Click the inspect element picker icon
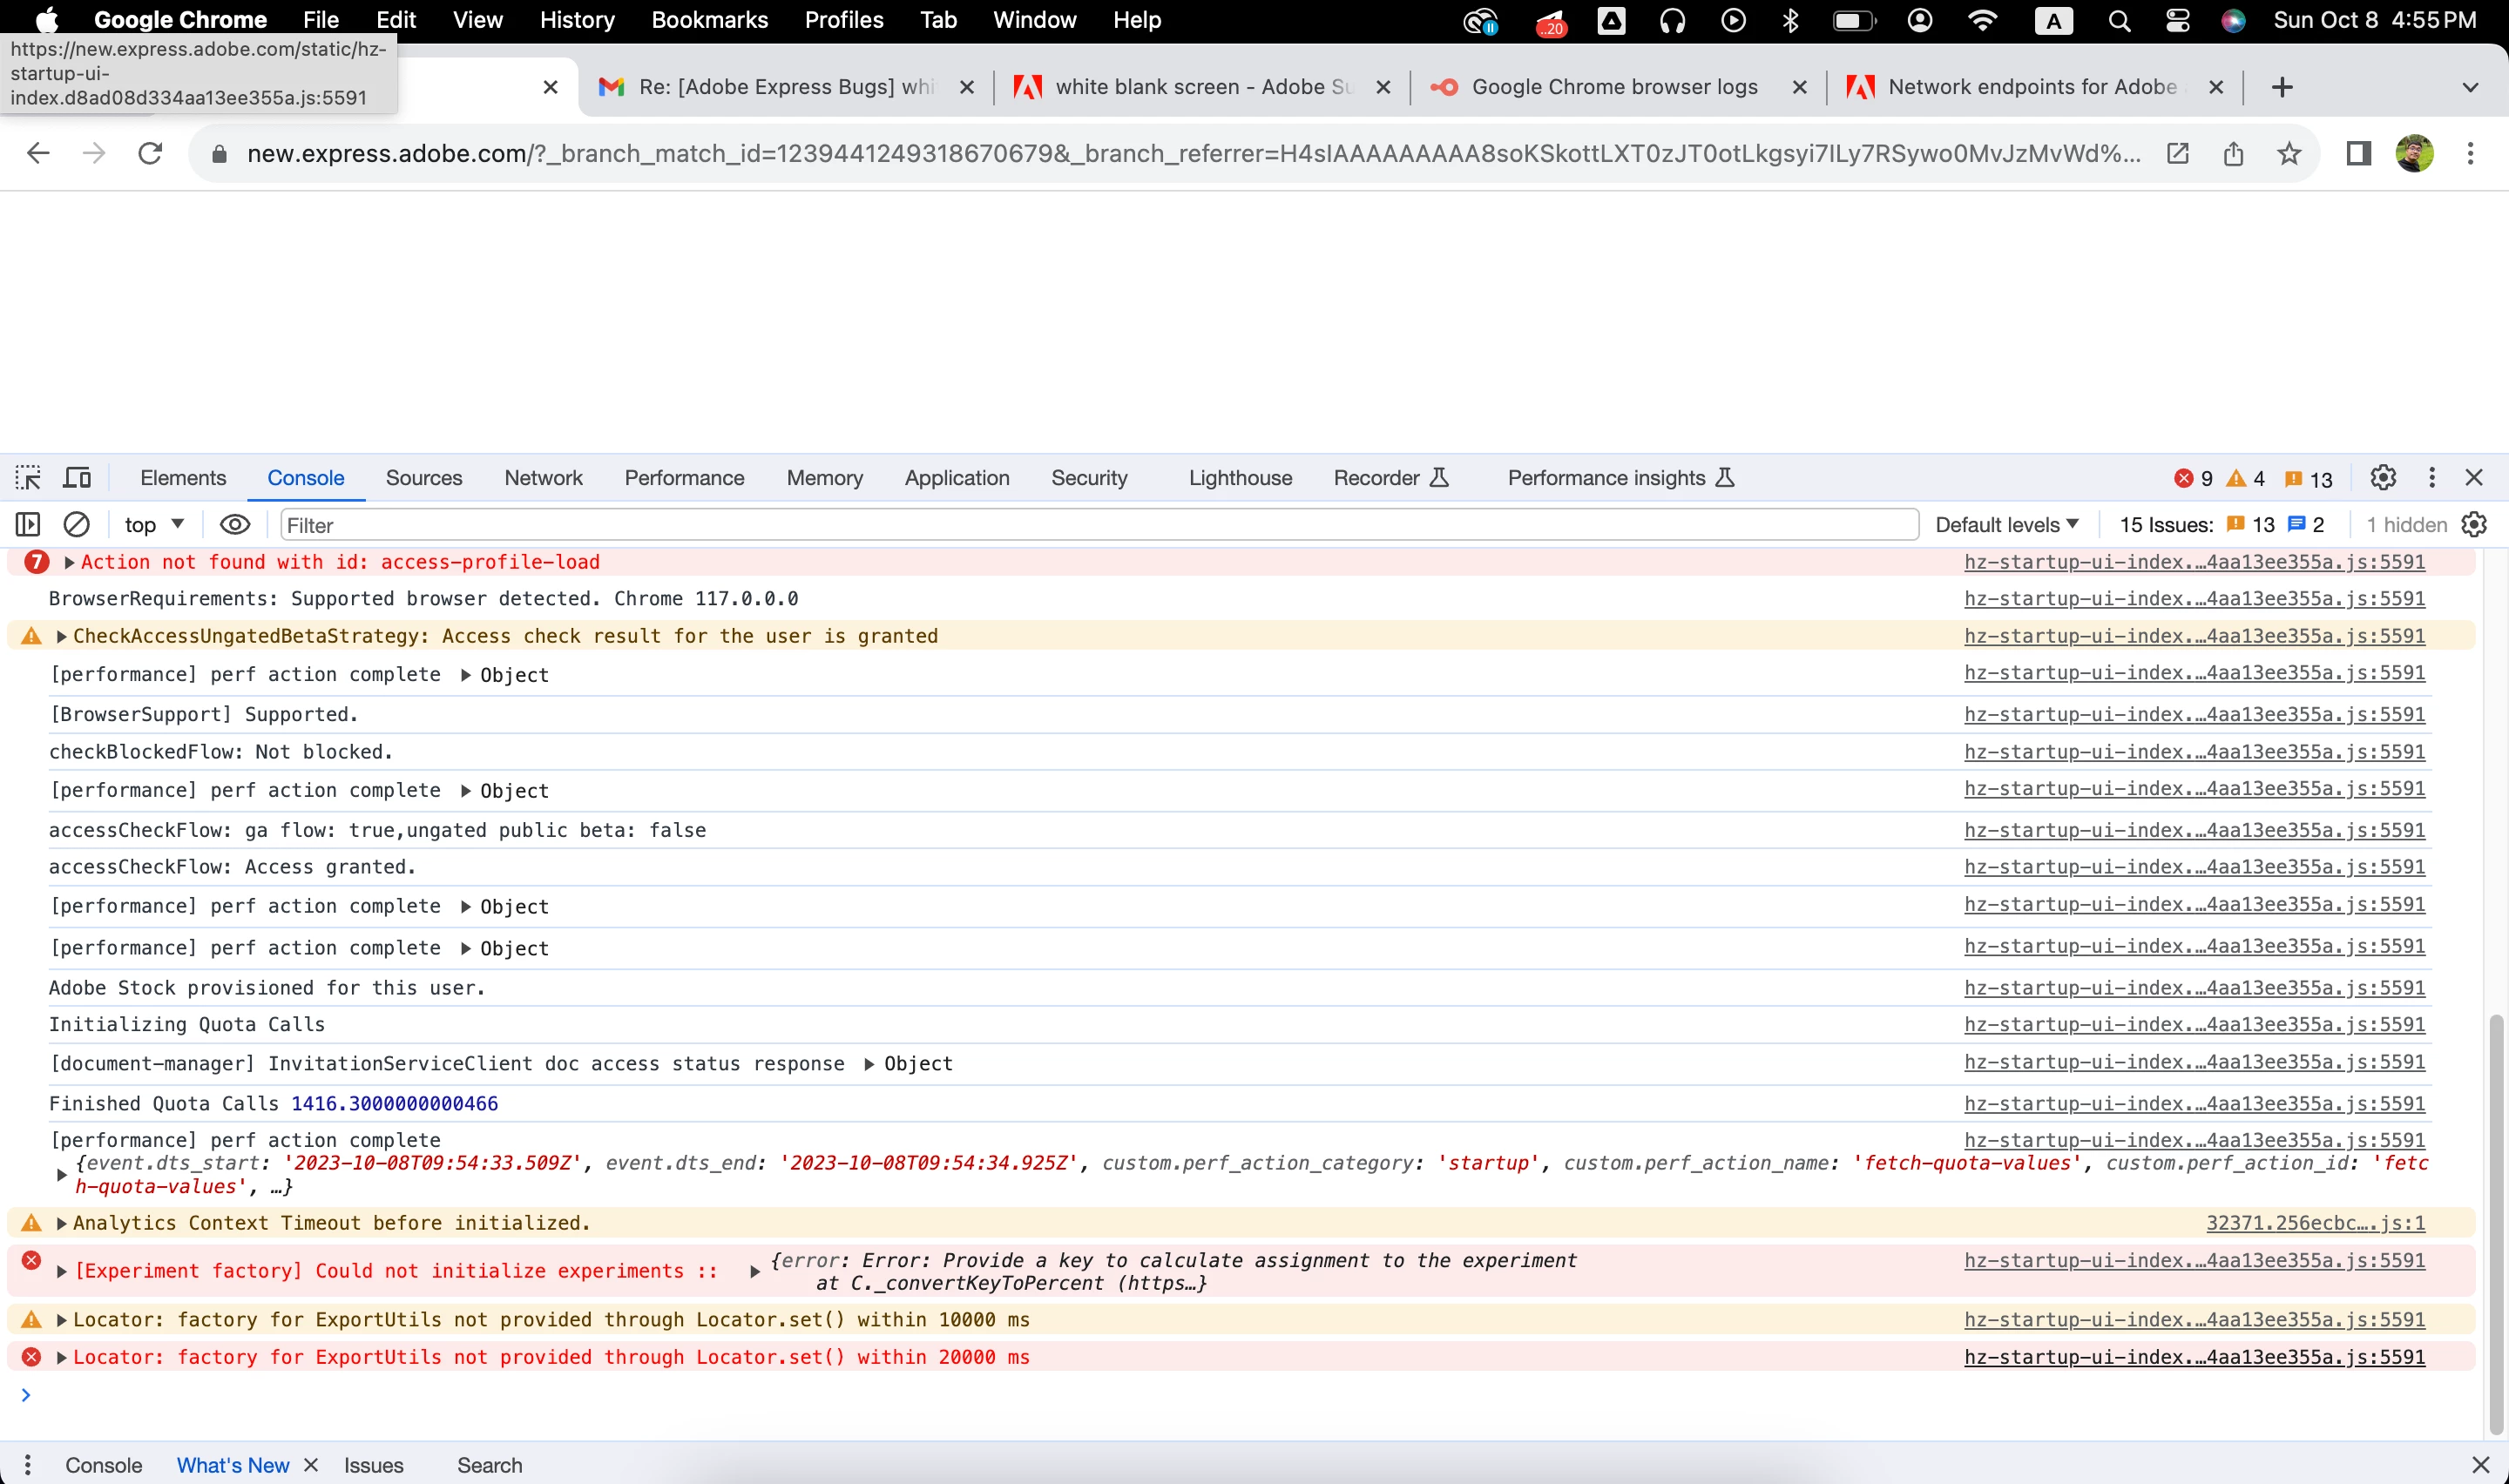2509x1484 pixels. 28,478
